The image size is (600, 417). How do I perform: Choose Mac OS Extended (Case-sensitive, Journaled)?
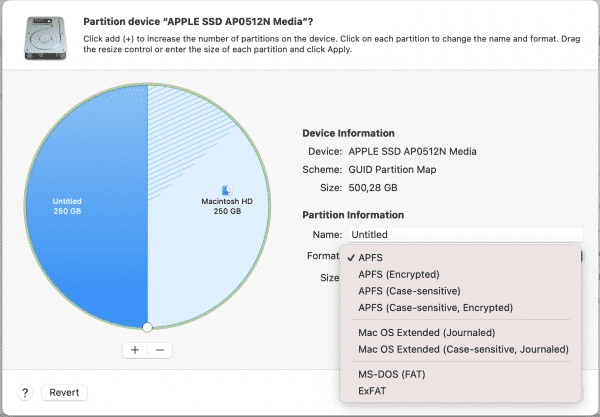(460, 349)
